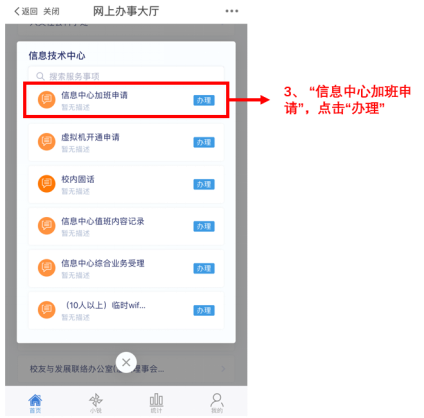Click 办理 for 信息中心加班申请

click(204, 100)
